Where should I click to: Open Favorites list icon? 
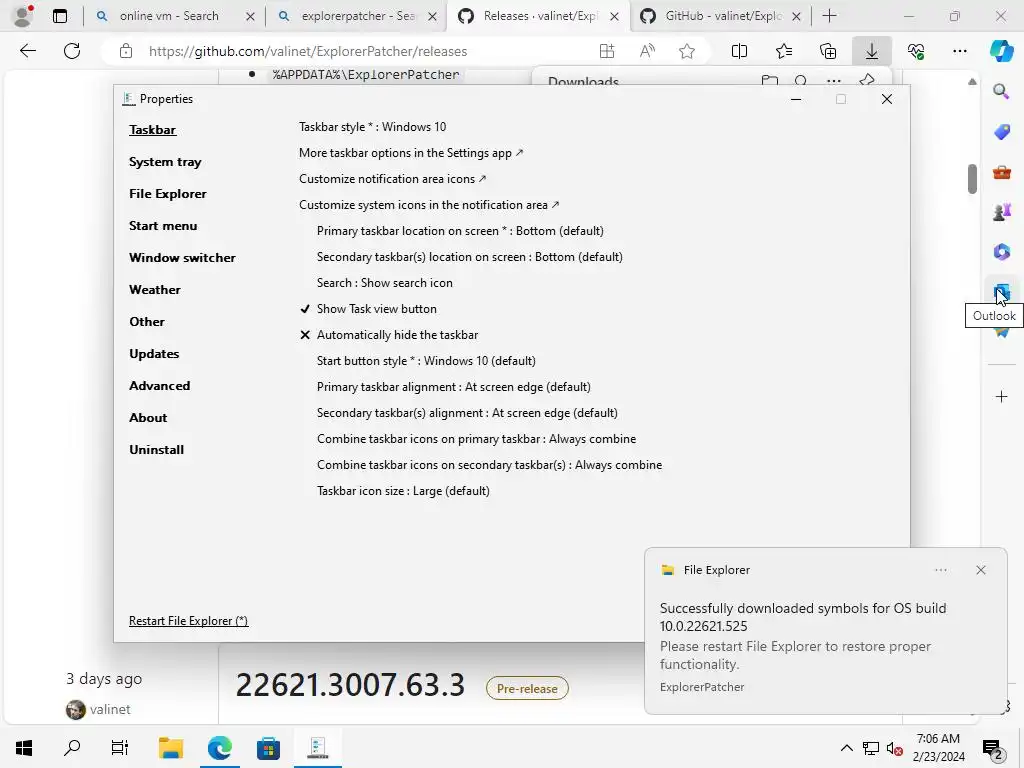pos(784,51)
